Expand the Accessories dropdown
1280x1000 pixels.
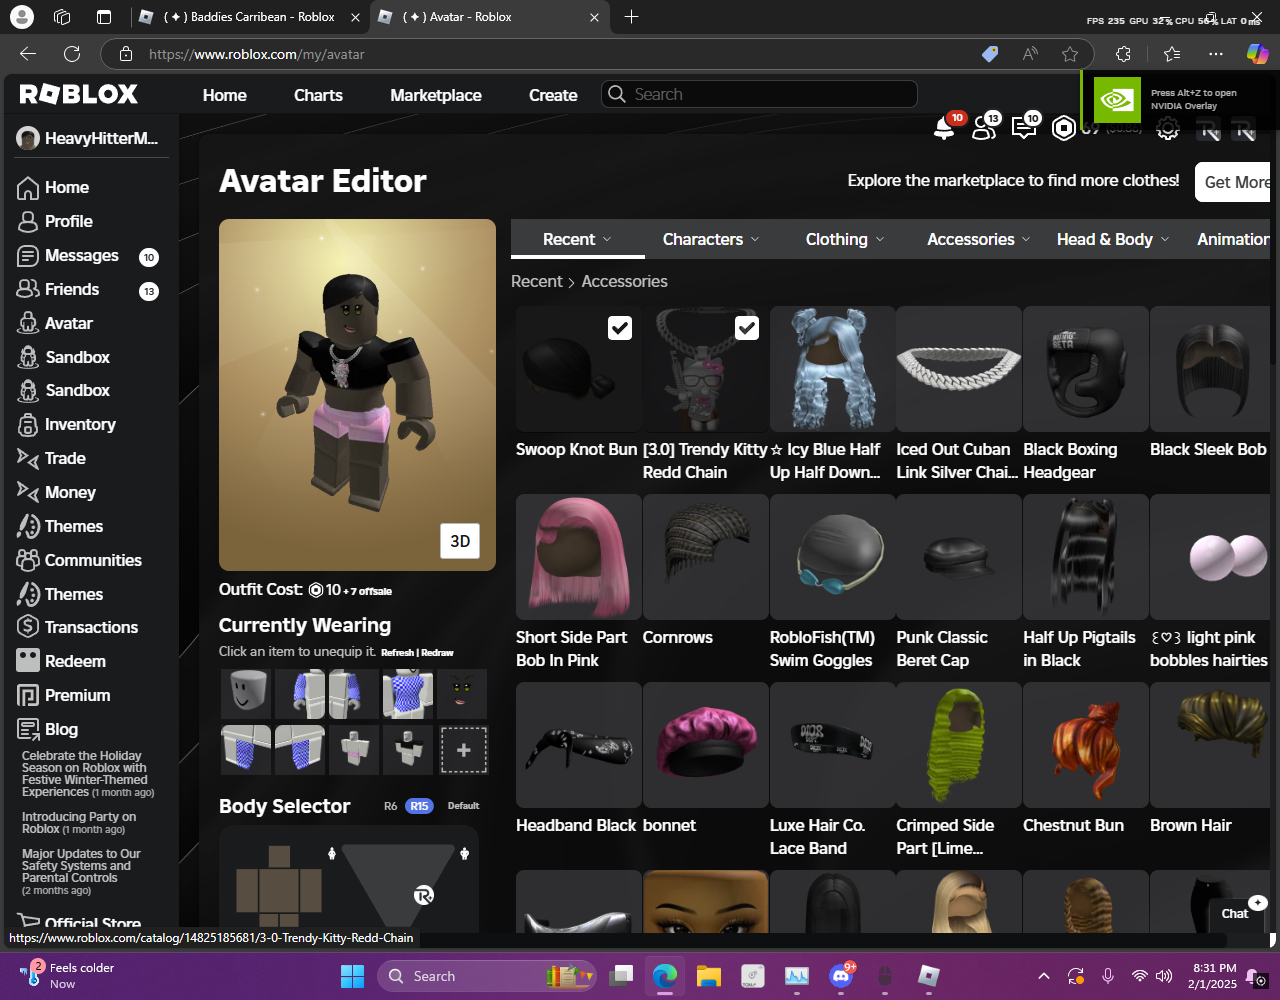click(x=979, y=239)
